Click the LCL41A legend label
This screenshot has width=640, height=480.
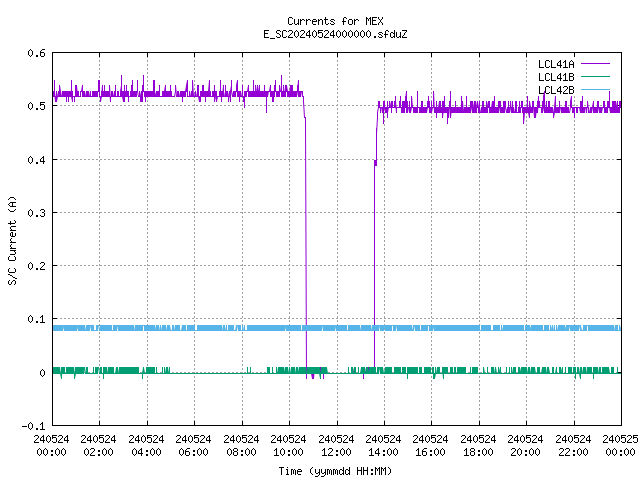556,64
